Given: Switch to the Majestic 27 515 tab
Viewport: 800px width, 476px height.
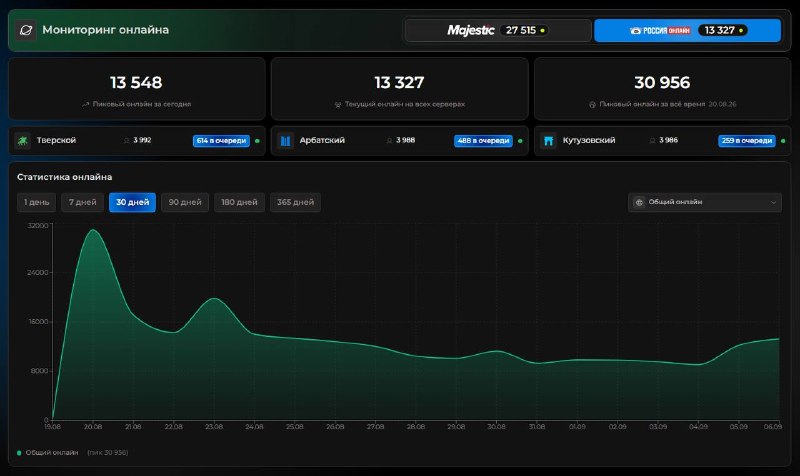Looking at the screenshot, I should tap(498, 30).
